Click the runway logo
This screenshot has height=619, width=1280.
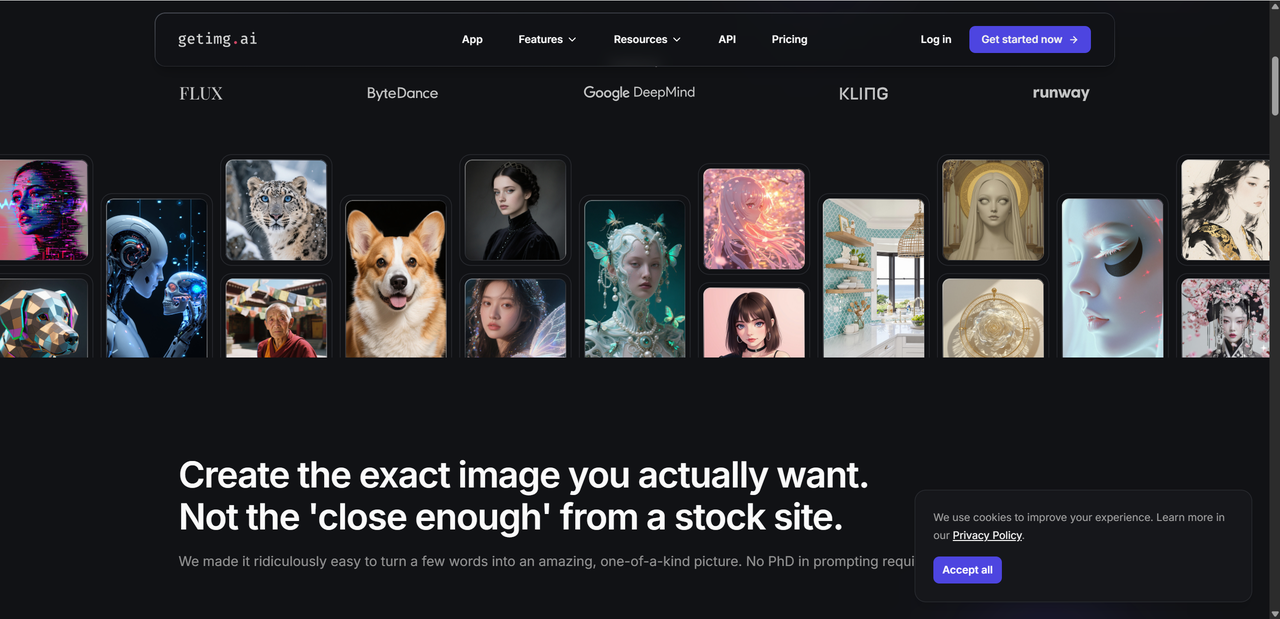[x=1060, y=93]
